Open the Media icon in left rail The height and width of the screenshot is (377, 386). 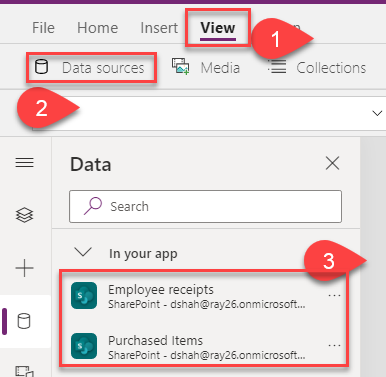pos(25,371)
